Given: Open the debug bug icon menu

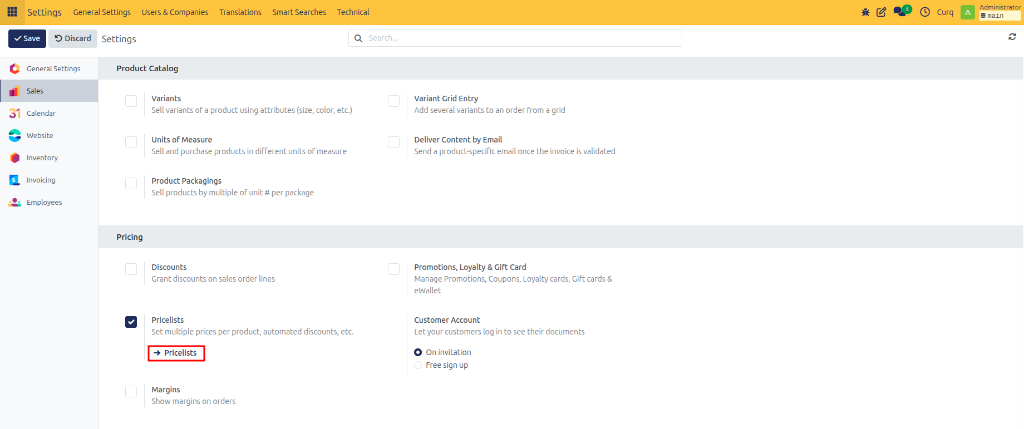Looking at the screenshot, I should click(865, 12).
